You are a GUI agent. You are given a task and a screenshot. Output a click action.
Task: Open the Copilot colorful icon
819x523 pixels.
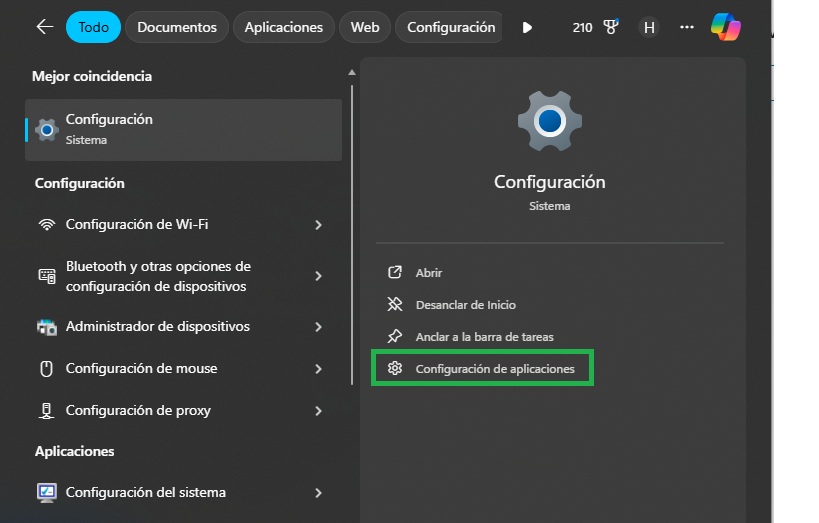point(726,27)
